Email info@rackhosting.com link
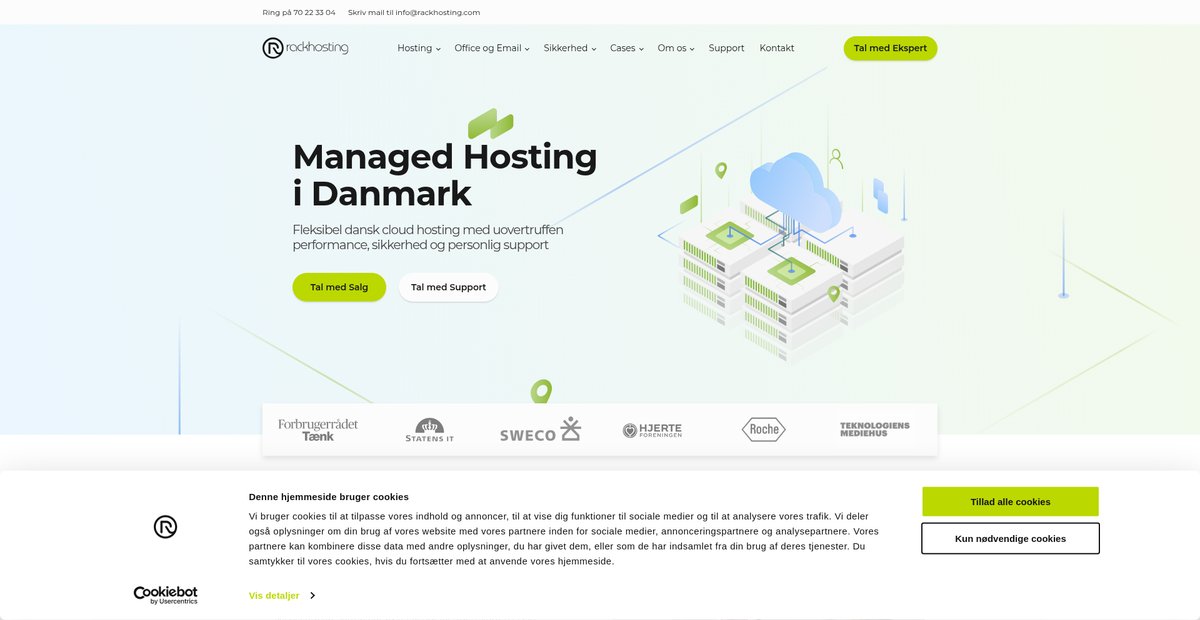 coord(414,12)
